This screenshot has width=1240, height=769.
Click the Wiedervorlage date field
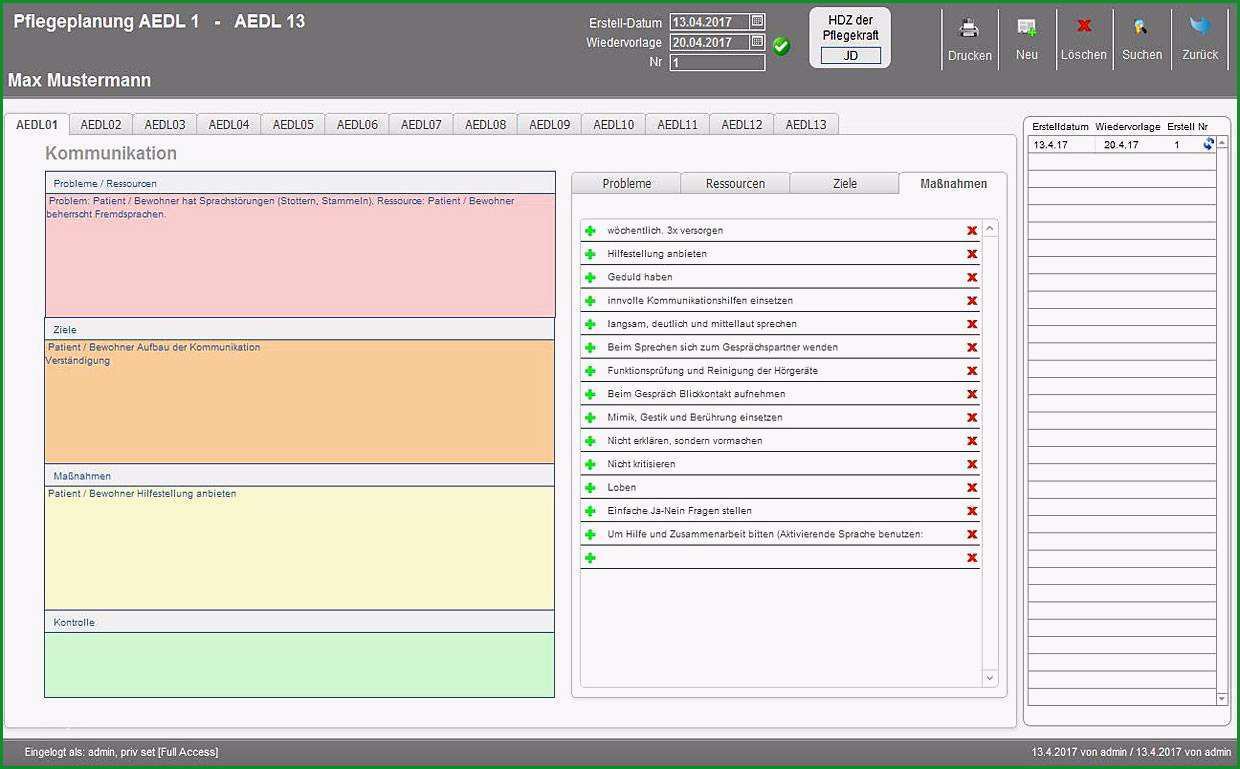709,42
